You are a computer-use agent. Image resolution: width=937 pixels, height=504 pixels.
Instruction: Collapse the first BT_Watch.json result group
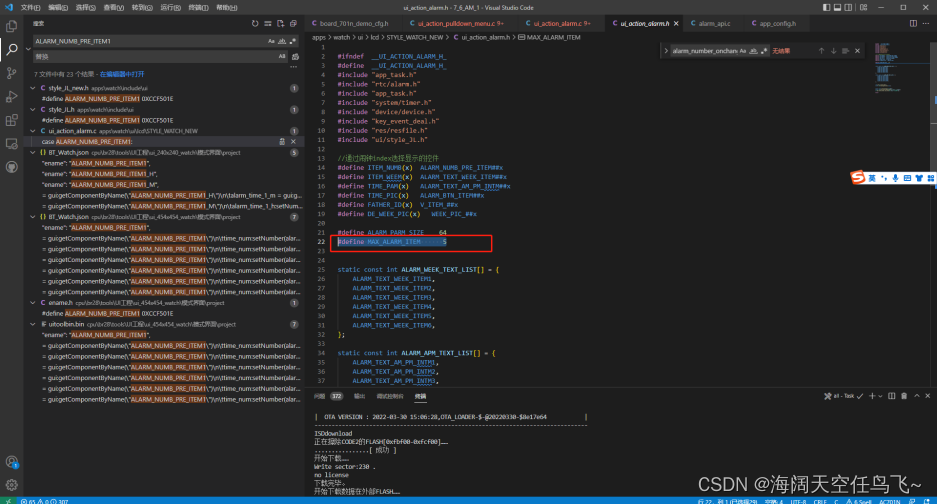pyautogui.click(x=35, y=153)
